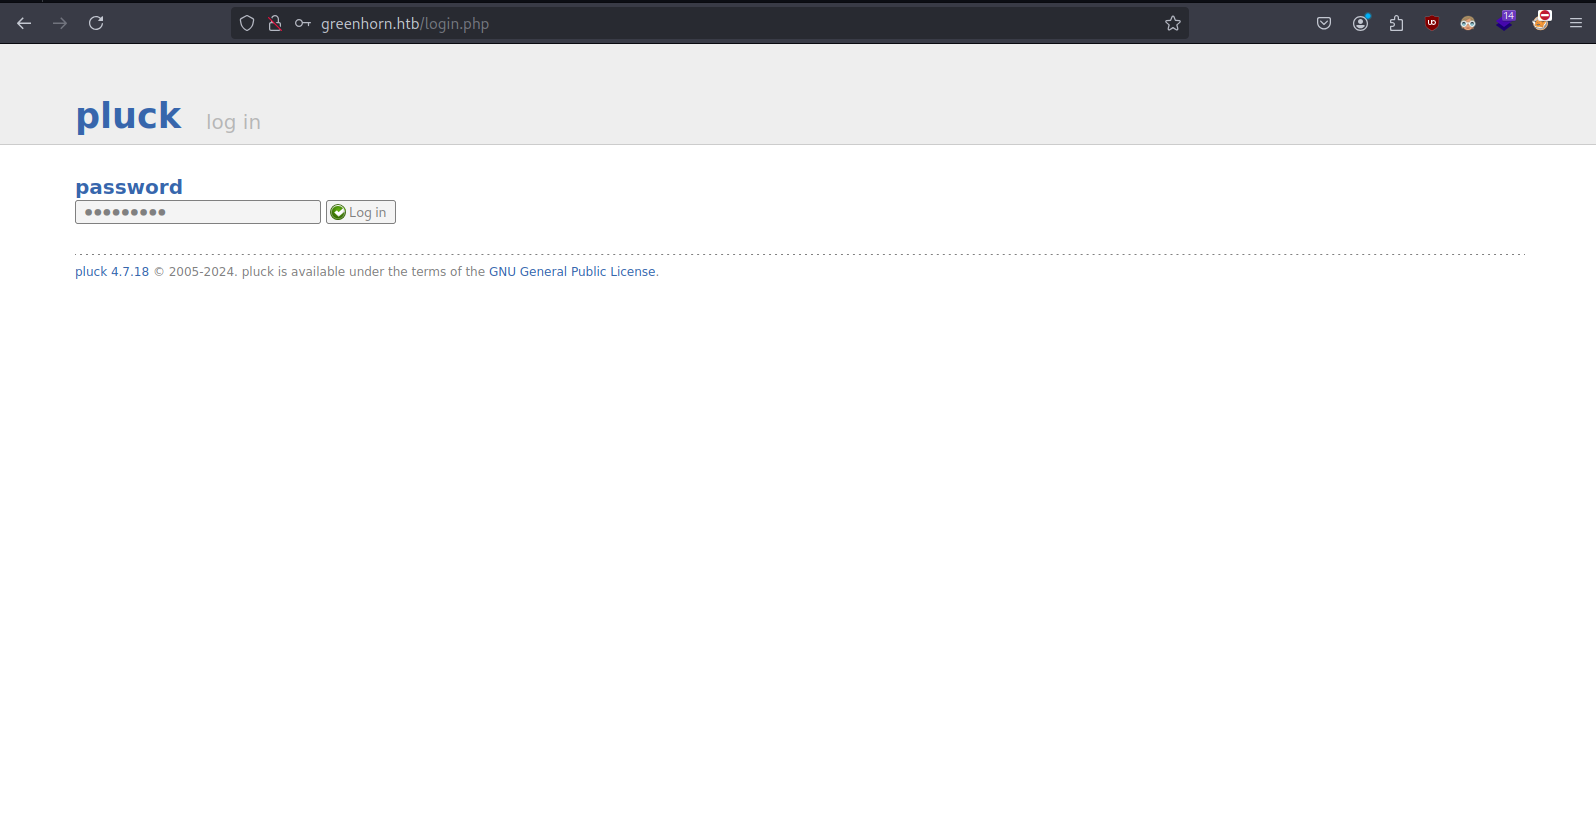Click the Log in button

(361, 212)
